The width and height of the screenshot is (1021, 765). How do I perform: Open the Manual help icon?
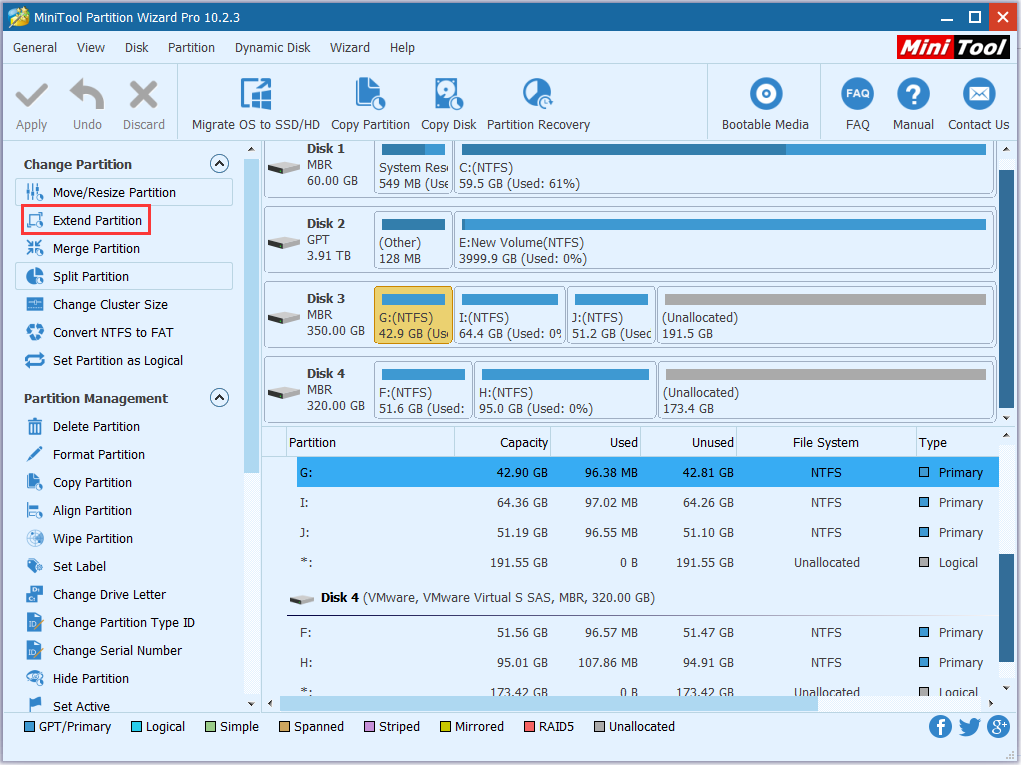pos(913,104)
